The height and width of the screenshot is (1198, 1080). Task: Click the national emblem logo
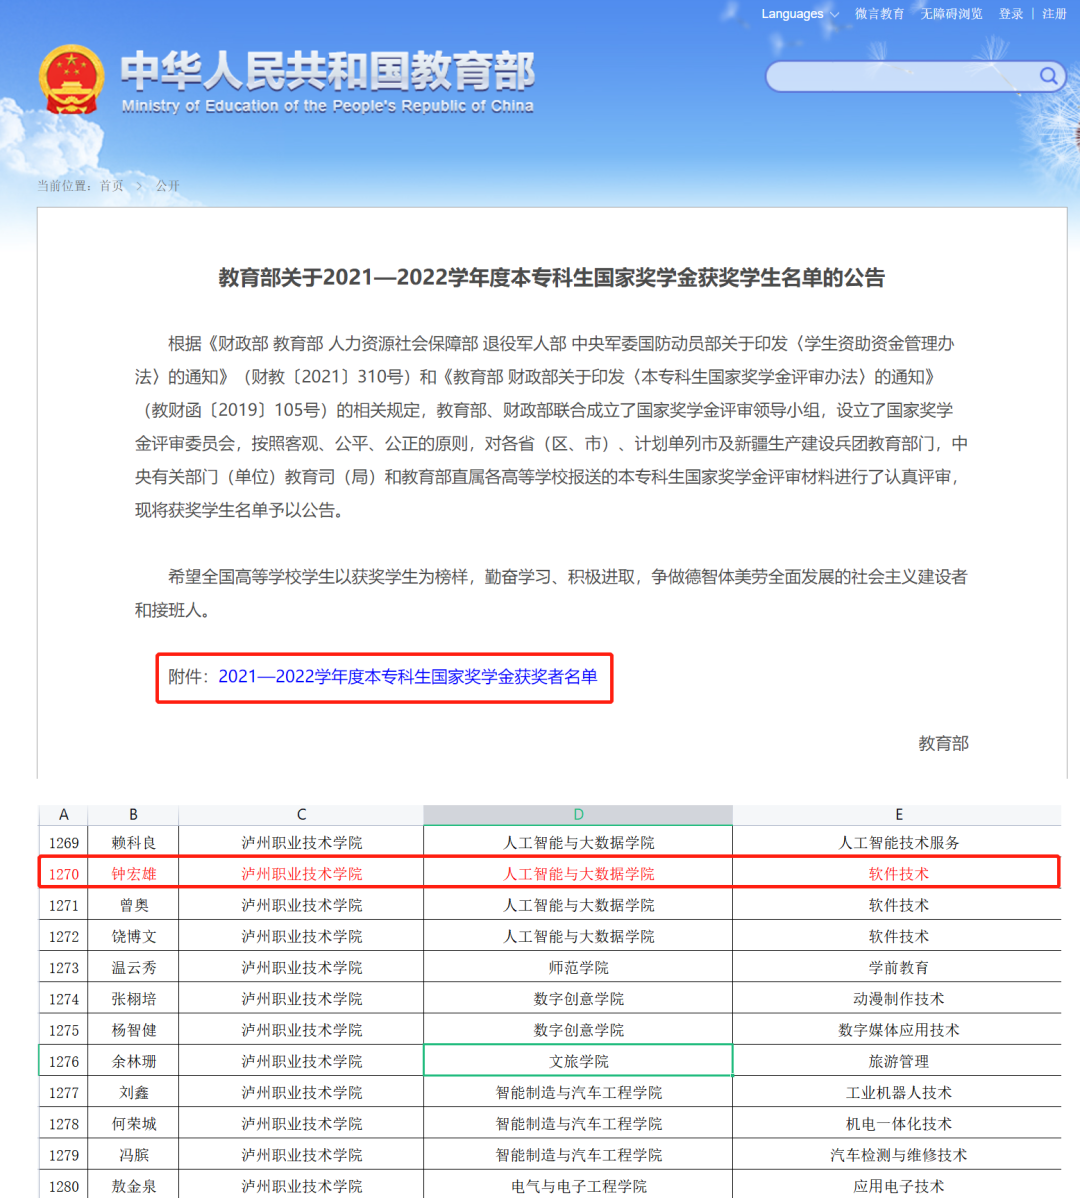71,79
